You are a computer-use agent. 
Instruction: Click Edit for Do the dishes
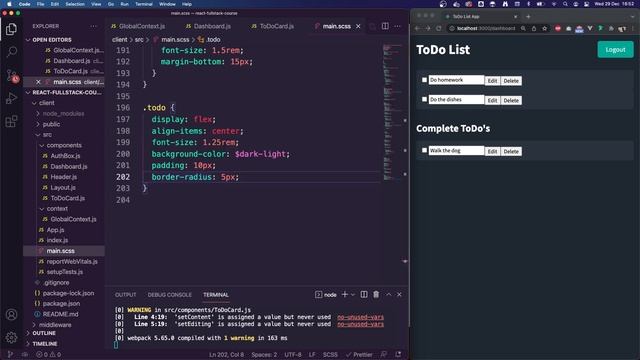(x=492, y=100)
